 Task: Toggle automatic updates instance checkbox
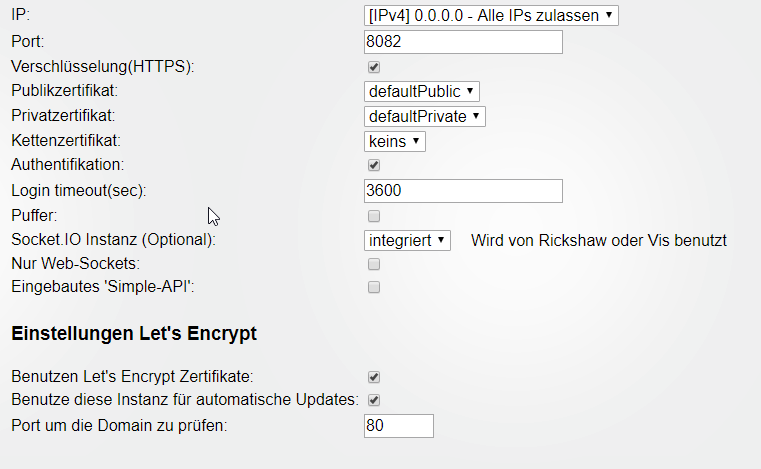[x=374, y=400]
